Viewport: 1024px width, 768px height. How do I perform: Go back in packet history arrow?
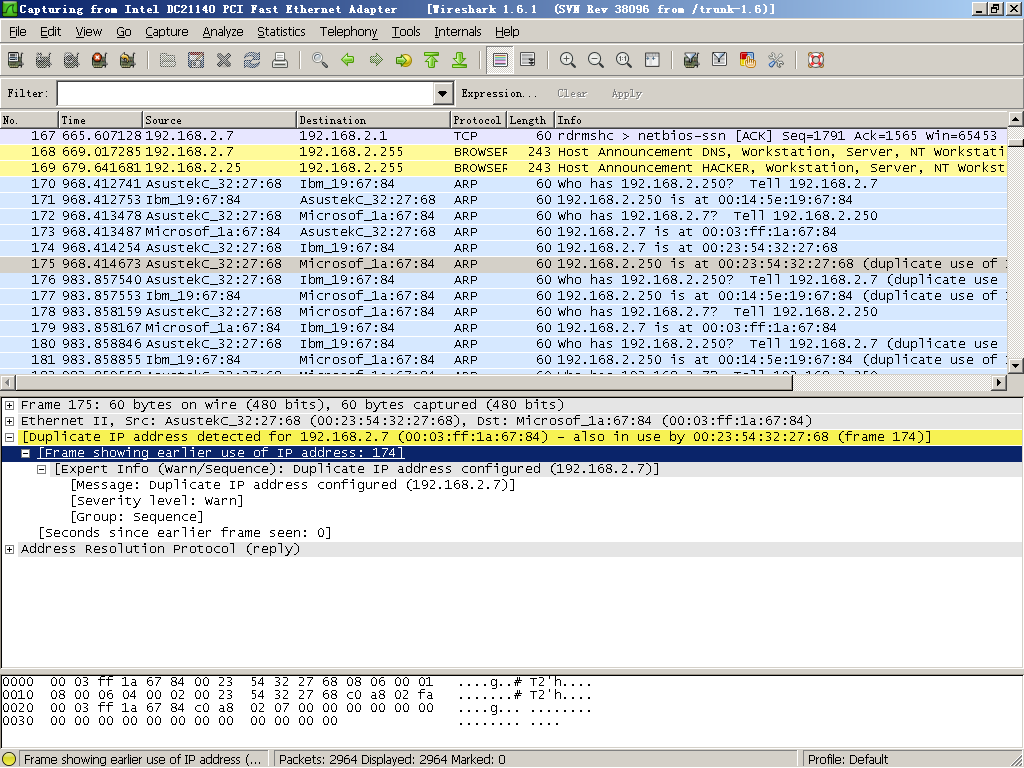[x=348, y=60]
